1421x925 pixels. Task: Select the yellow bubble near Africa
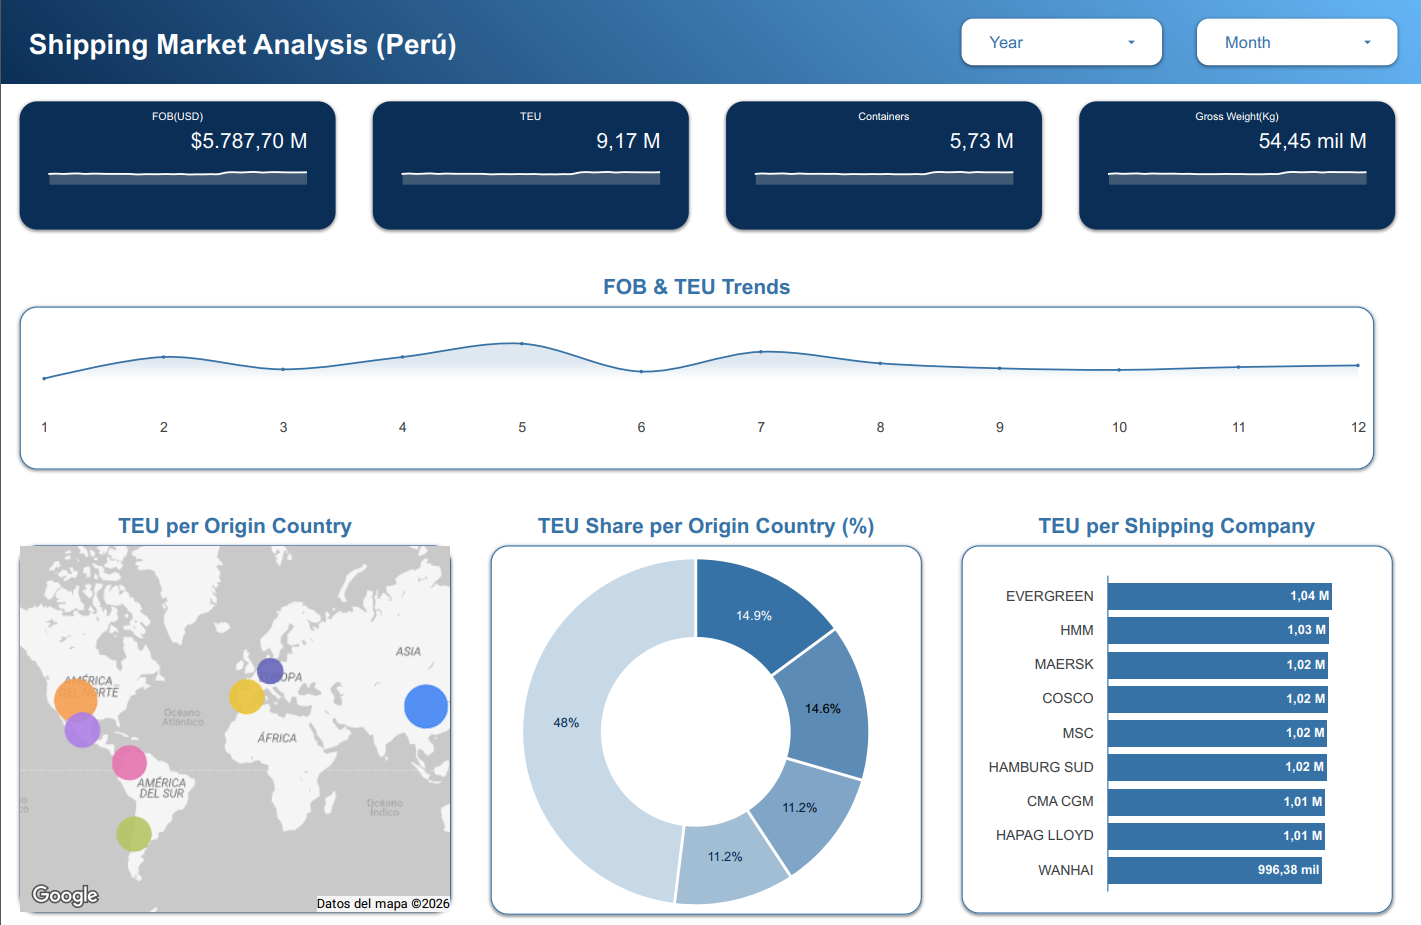[246, 696]
